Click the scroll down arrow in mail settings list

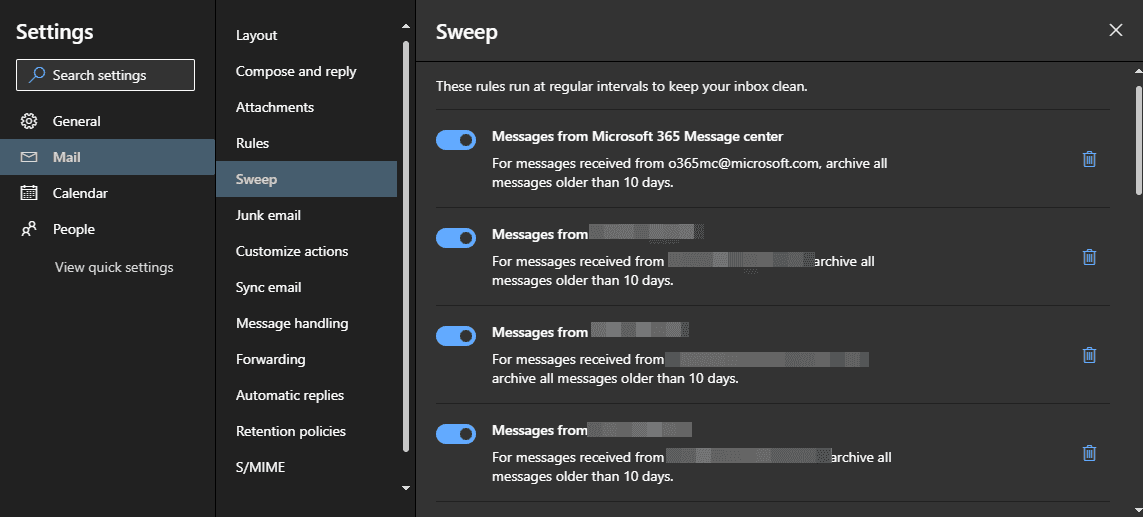click(405, 488)
